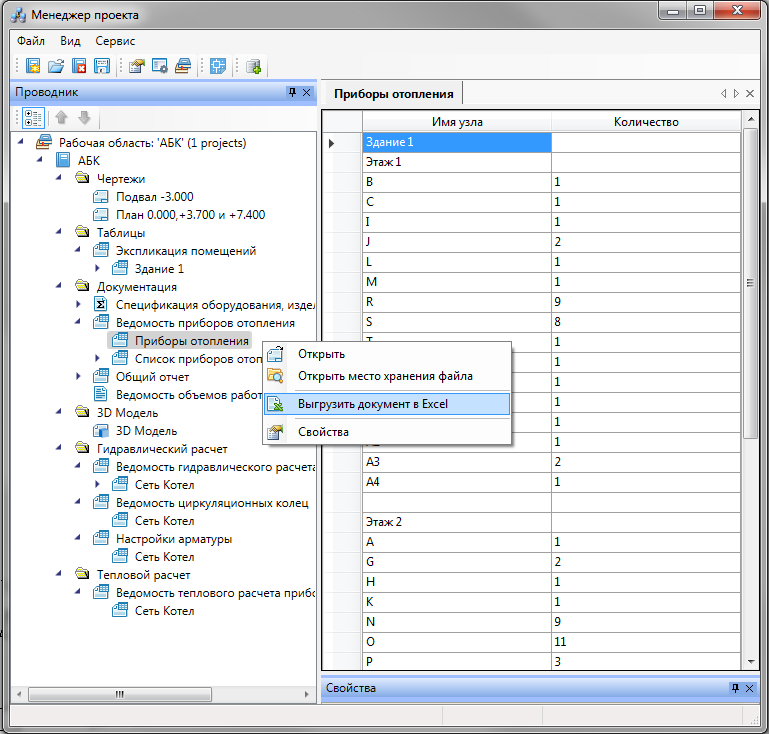769x734 pixels.
Task: Collapse the Чертежи folder in the tree
Action: [59, 177]
